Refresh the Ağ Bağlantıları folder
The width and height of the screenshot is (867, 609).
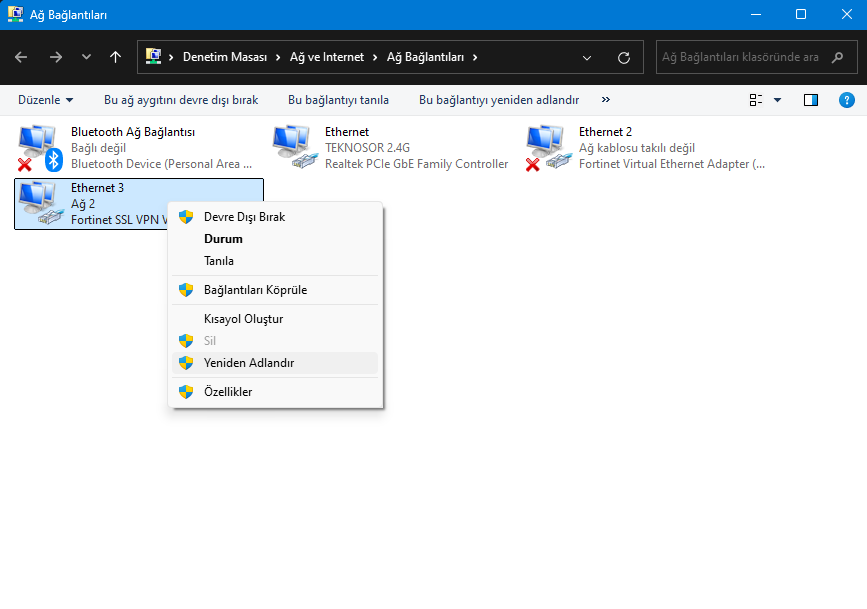(624, 57)
